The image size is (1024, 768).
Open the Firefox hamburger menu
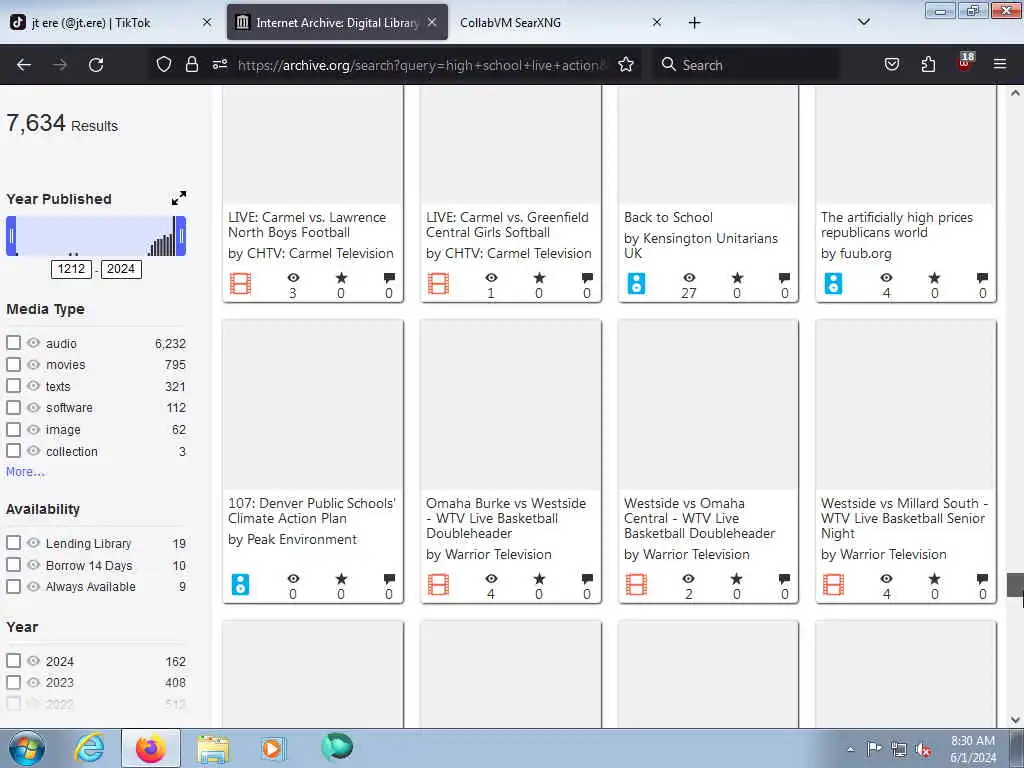[x=1000, y=64]
